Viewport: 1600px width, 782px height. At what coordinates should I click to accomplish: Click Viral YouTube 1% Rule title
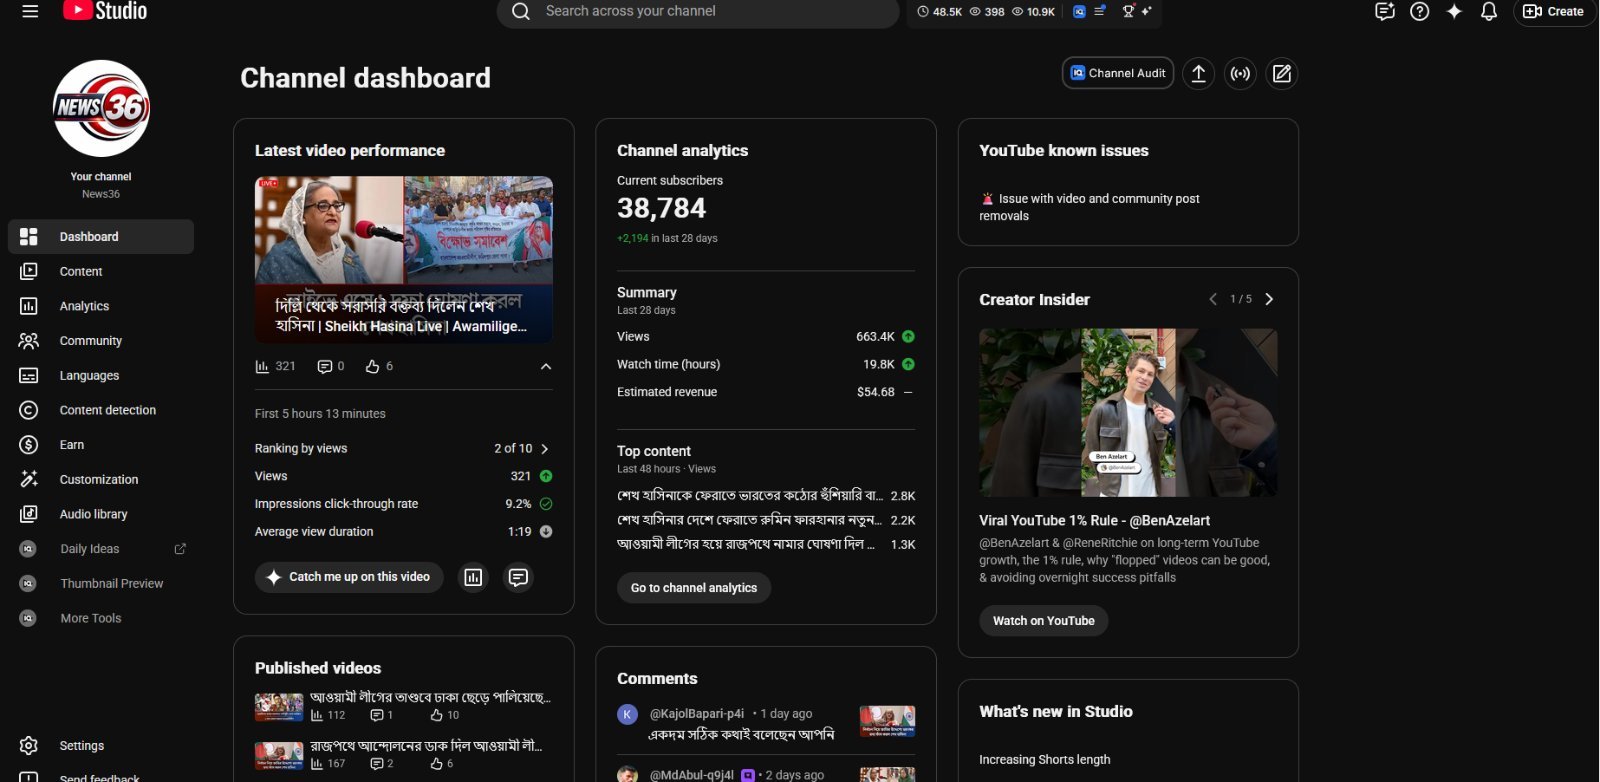coord(1095,521)
